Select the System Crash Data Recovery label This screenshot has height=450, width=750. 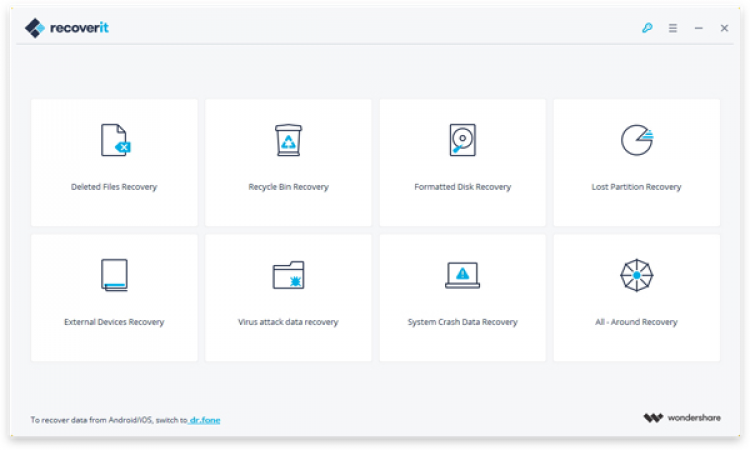pos(463,322)
